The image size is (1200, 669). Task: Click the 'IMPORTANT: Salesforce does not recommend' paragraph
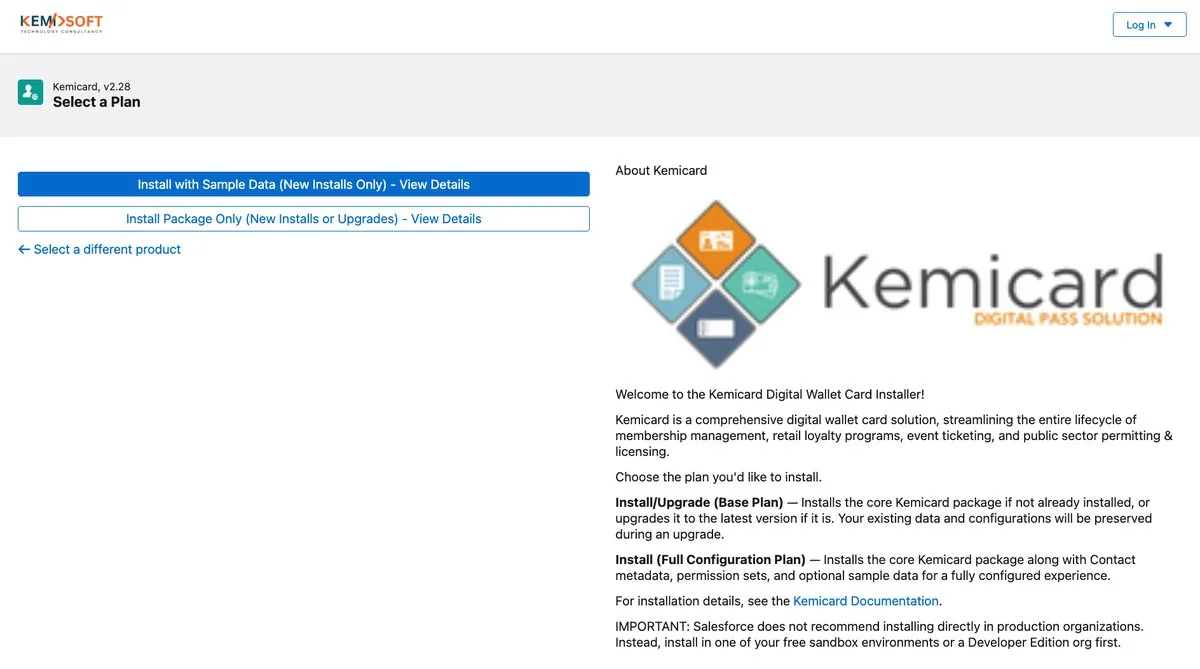(x=880, y=634)
